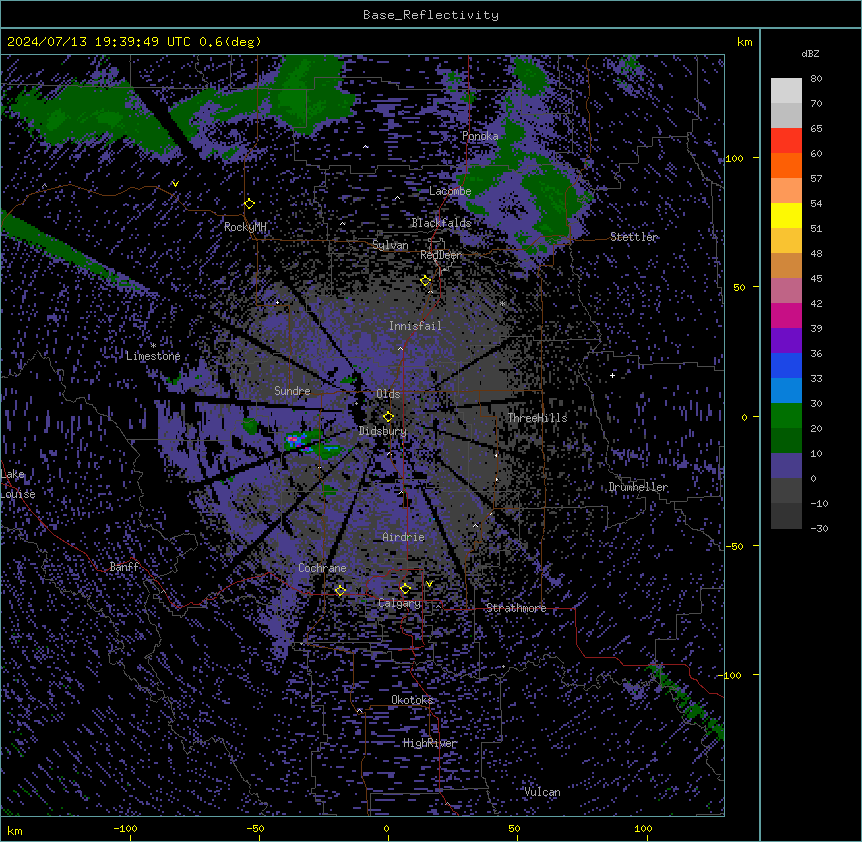Click the white plus marker west of Drumheller area
Viewport: 862px width, 842px height.
click(612, 375)
